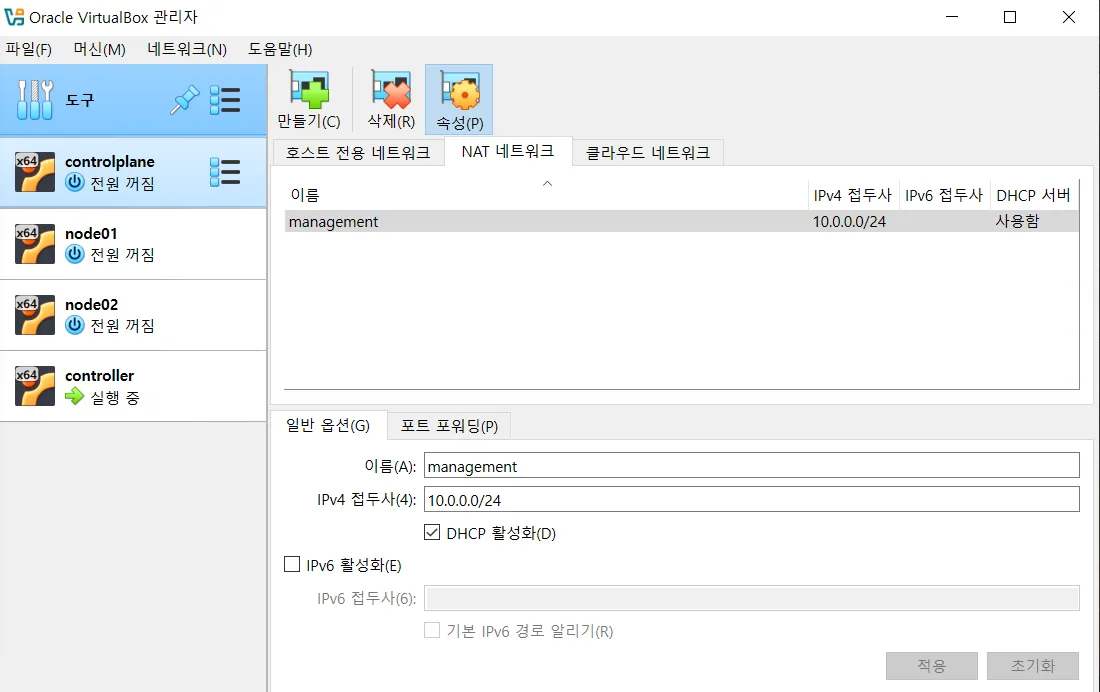This screenshot has height=692, width=1100.
Task: Select the 일반 옵션(G) tab
Action: point(328,425)
